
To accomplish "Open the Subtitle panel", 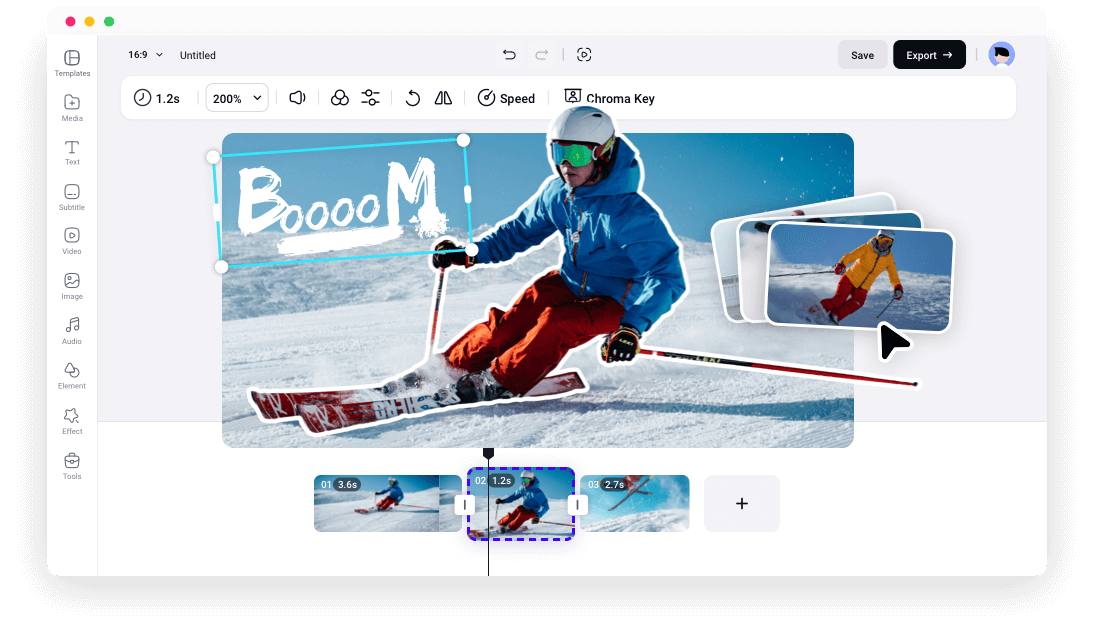I will (72, 197).
